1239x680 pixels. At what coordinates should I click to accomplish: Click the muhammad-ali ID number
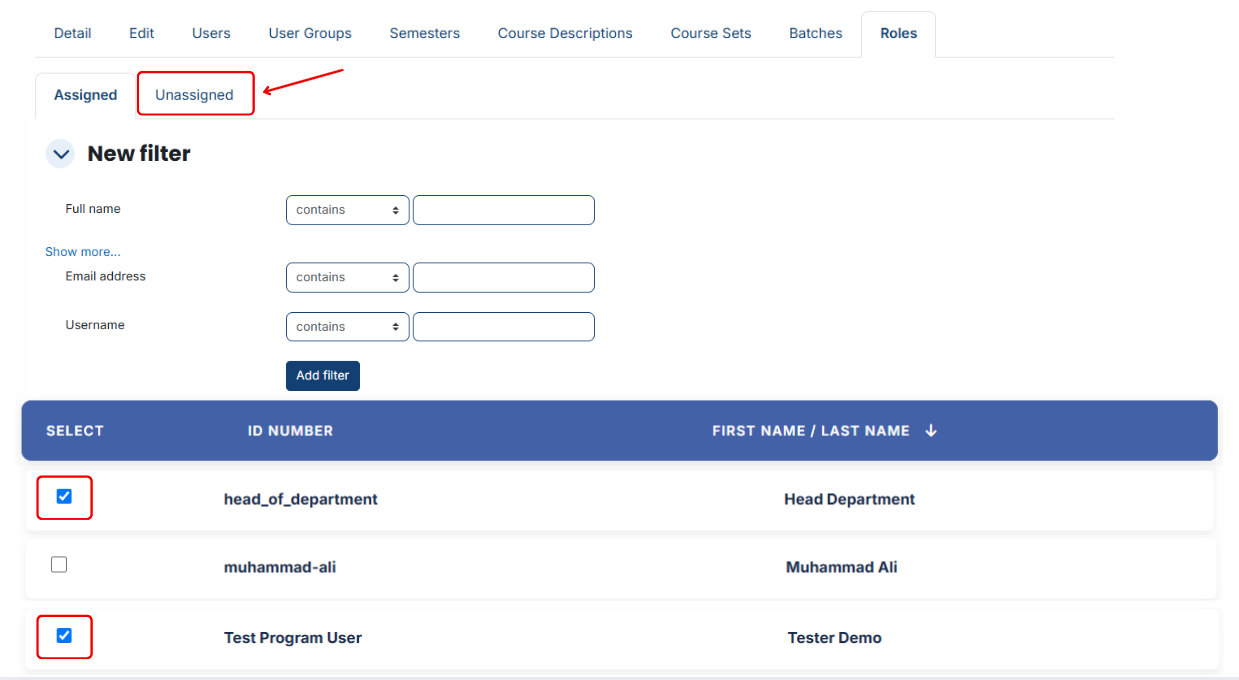280,567
